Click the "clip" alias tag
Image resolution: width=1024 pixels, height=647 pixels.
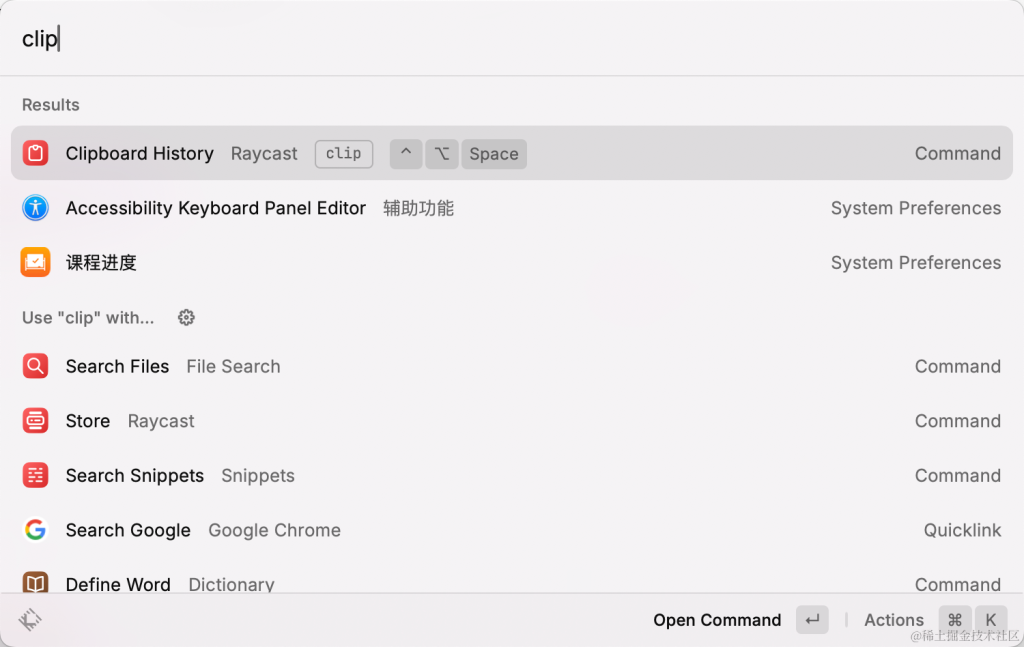[344, 154]
